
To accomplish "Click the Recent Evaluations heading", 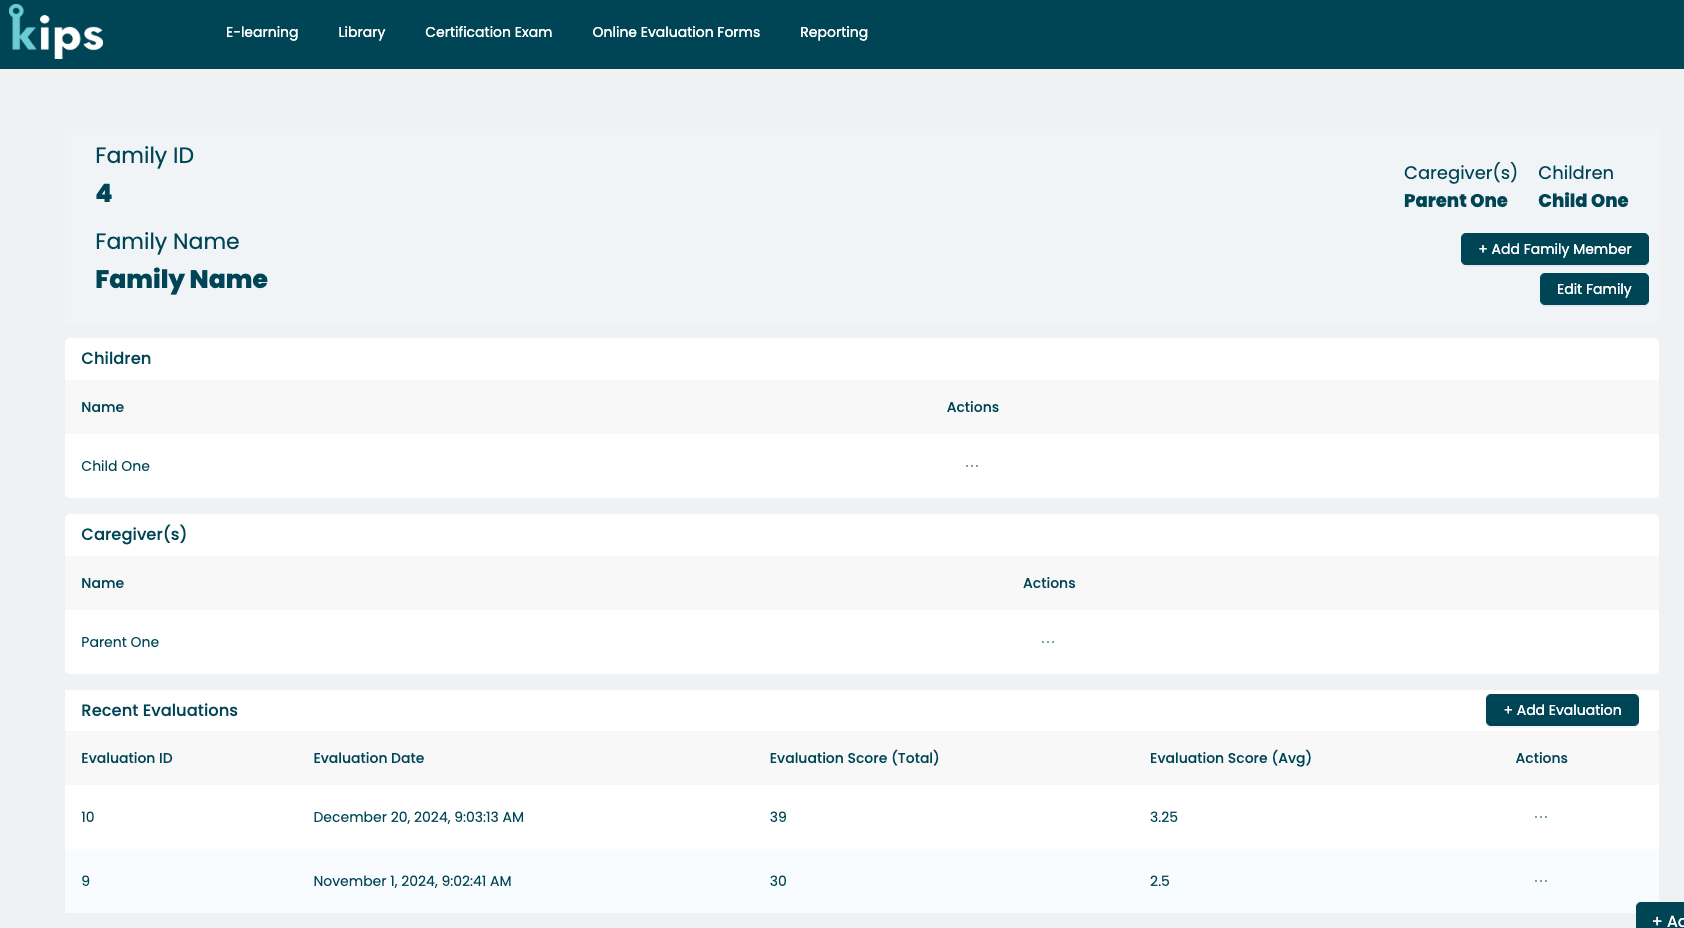I will coord(159,710).
